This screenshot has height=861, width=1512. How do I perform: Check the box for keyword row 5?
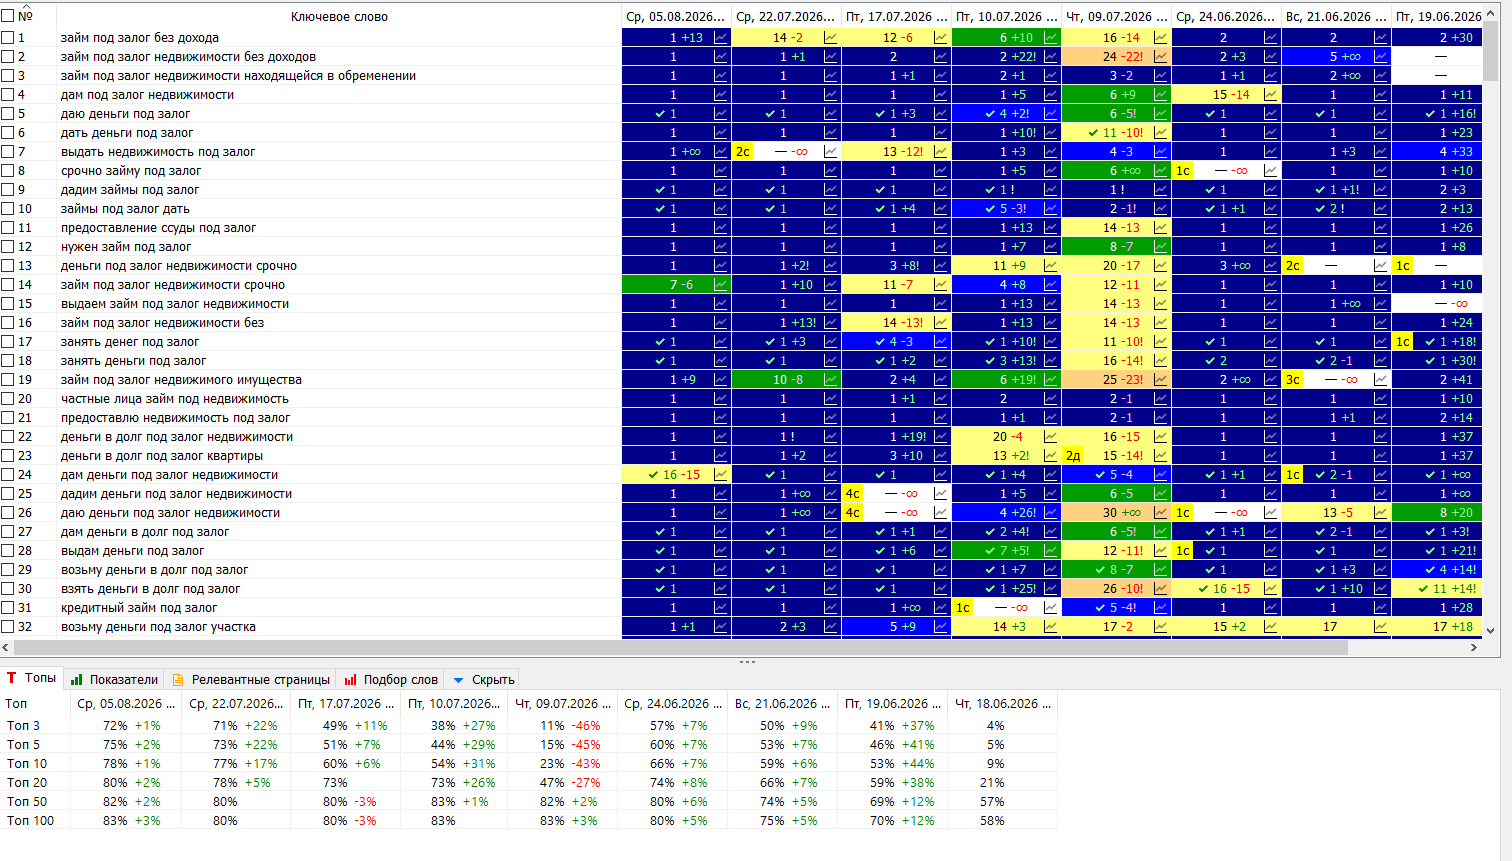pyautogui.click(x=8, y=113)
